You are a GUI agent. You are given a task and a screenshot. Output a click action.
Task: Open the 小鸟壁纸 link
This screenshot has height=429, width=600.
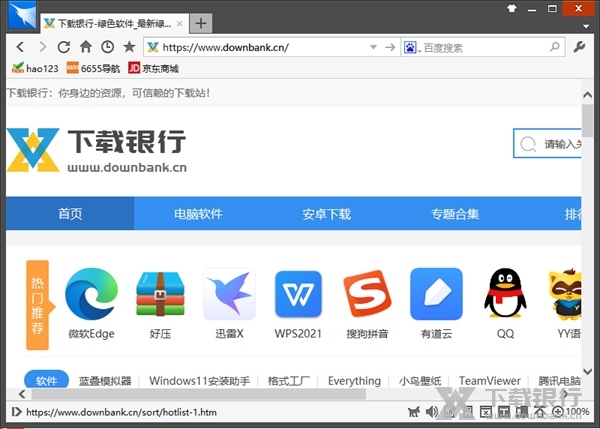point(420,381)
